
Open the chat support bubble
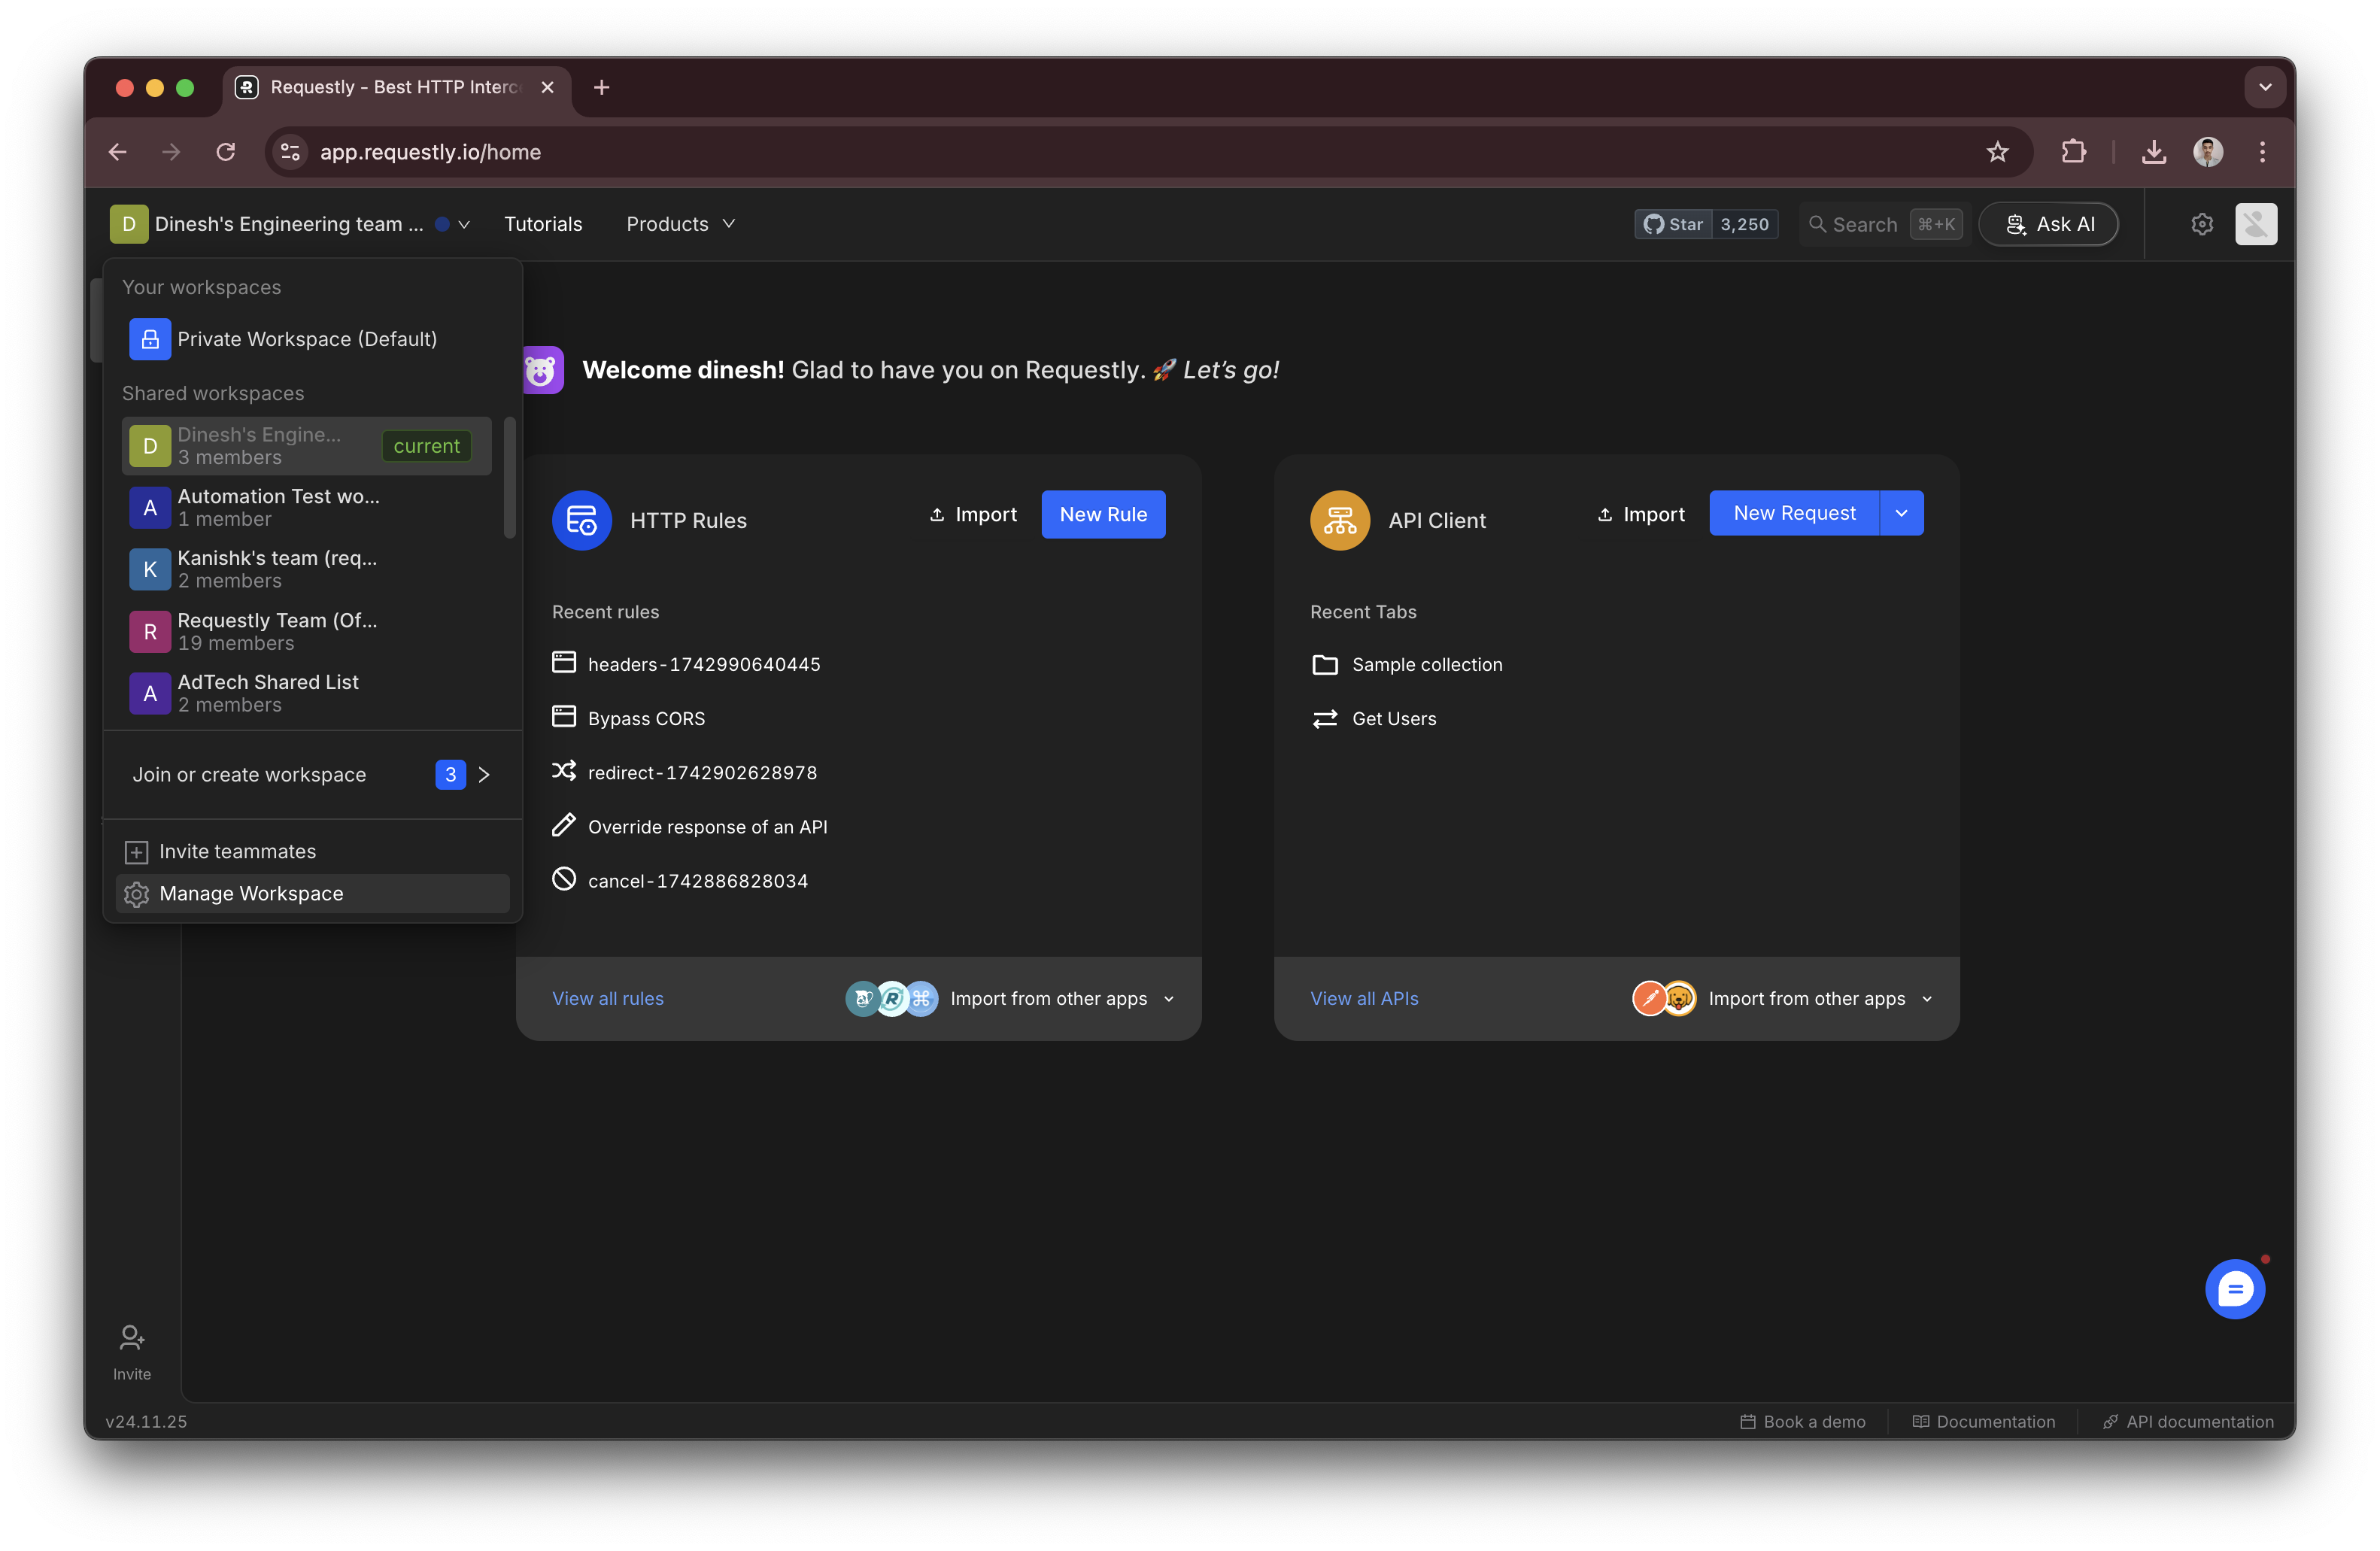tap(2234, 1289)
